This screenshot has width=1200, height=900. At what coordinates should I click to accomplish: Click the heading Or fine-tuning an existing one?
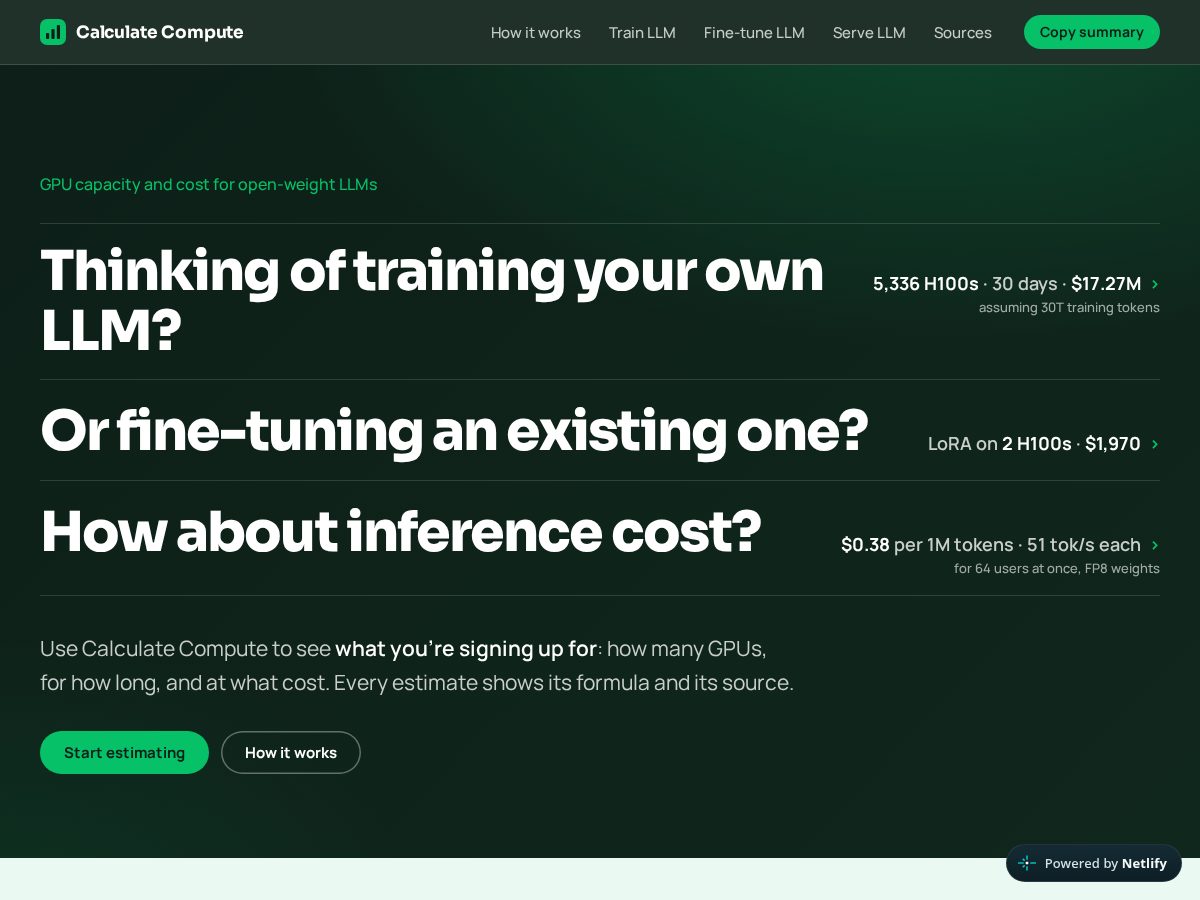tap(454, 430)
